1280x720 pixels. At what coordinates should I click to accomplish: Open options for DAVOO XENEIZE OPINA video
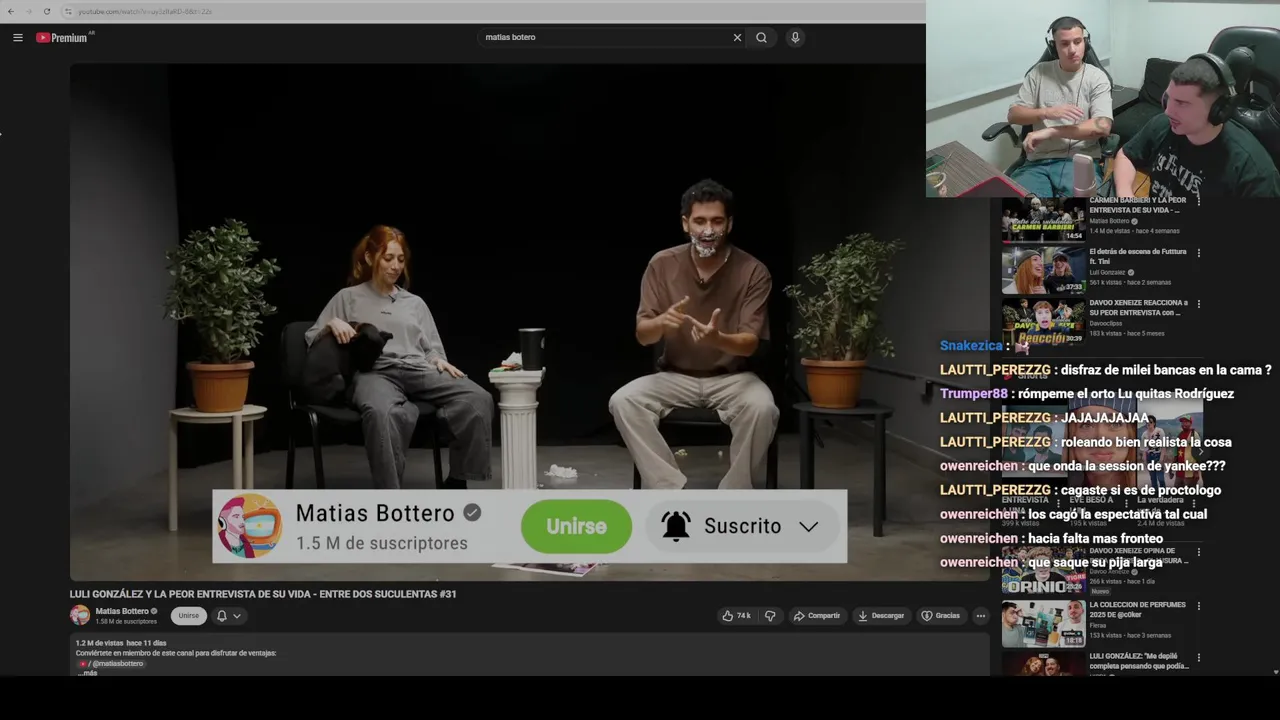[1198, 552]
